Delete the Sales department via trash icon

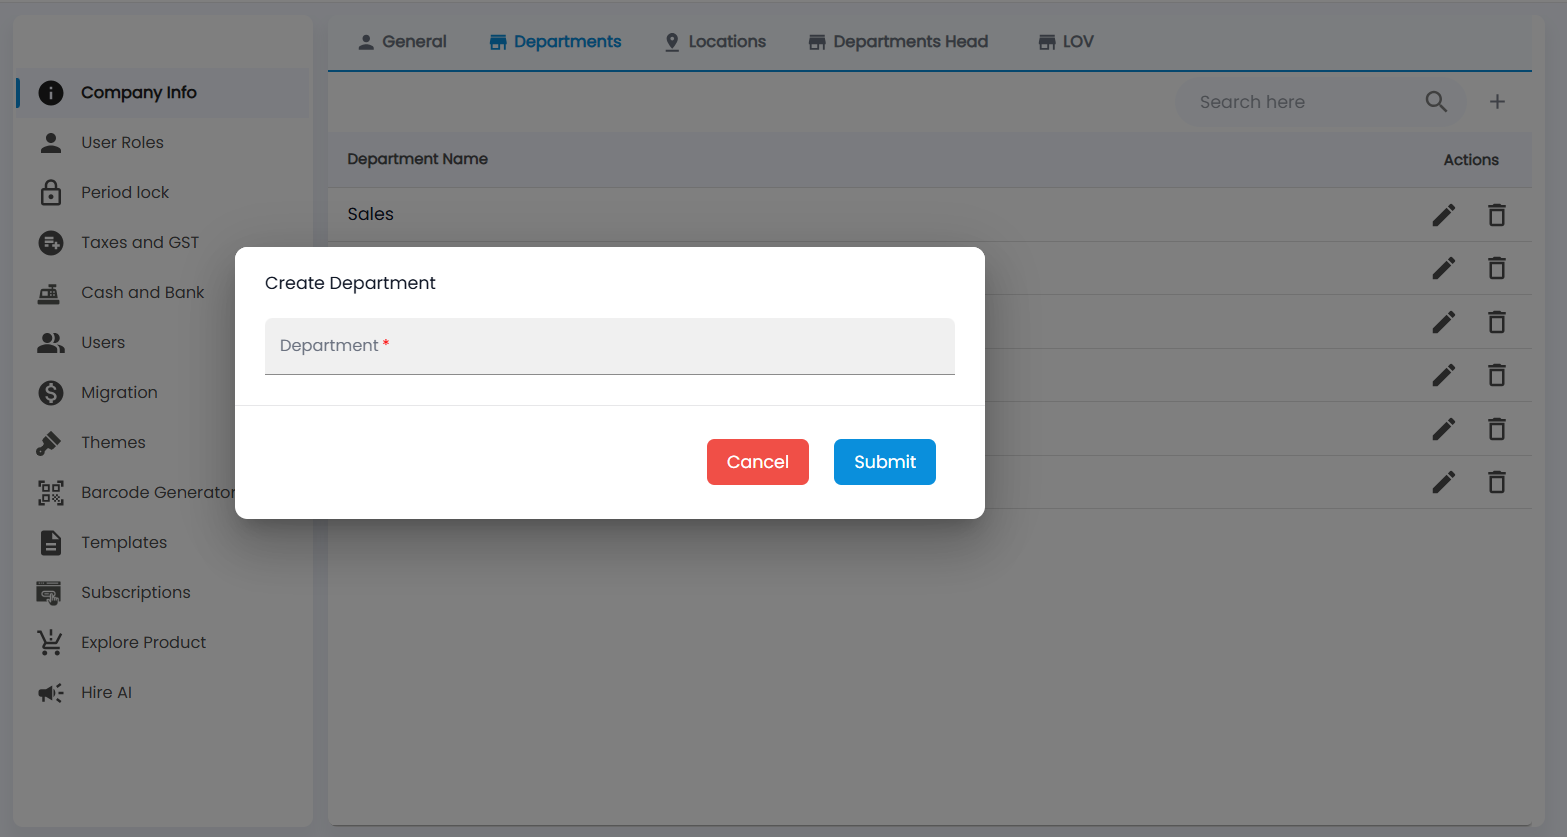tap(1496, 215)
